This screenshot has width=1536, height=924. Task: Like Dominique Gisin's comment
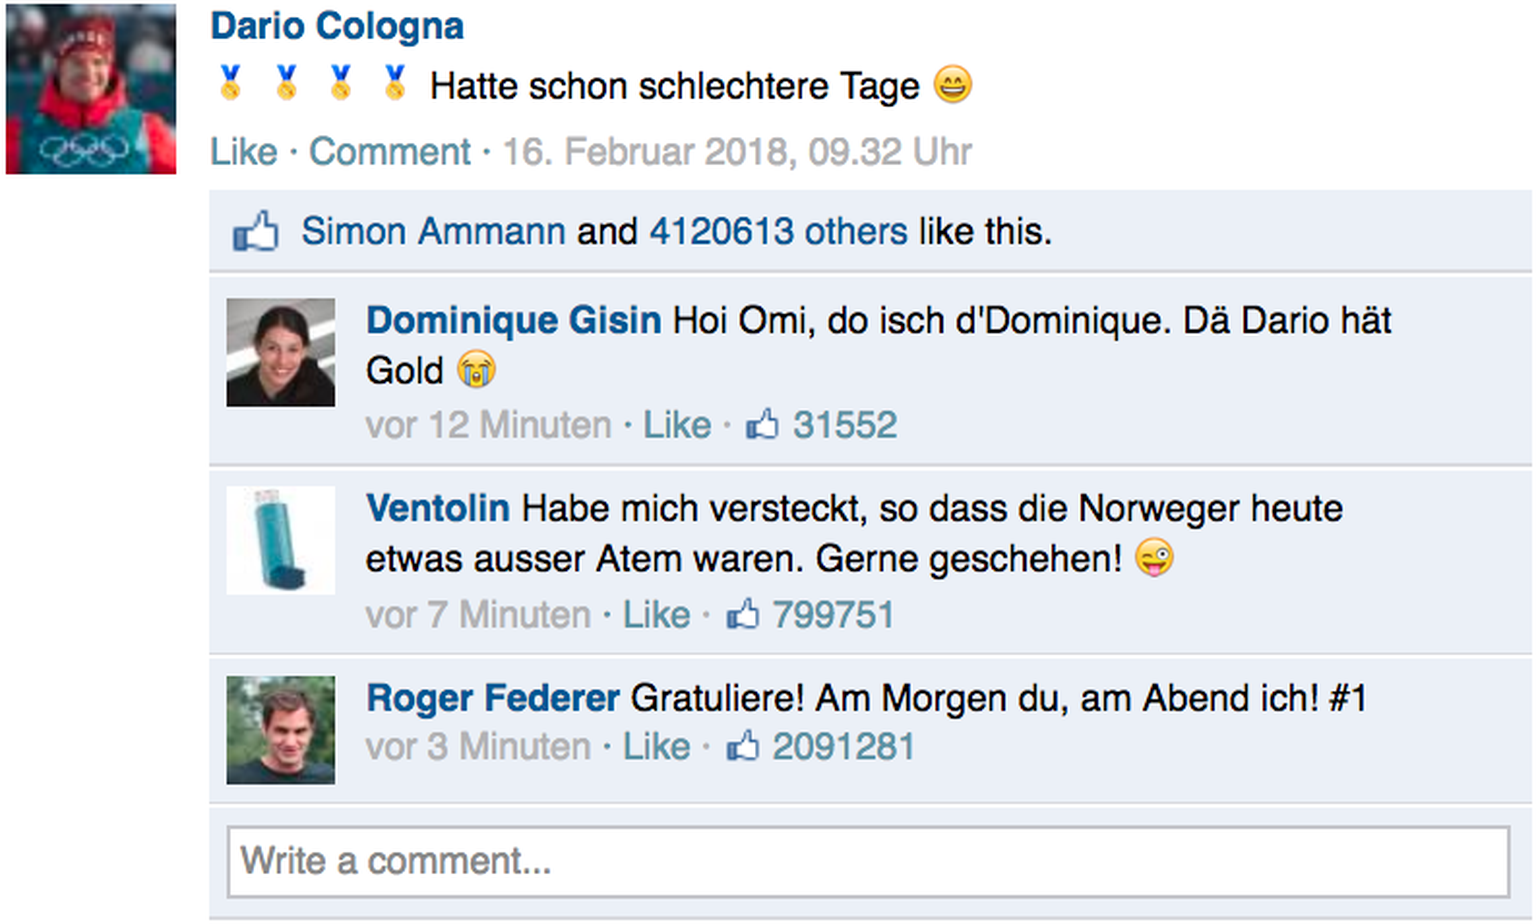(676, 425)
